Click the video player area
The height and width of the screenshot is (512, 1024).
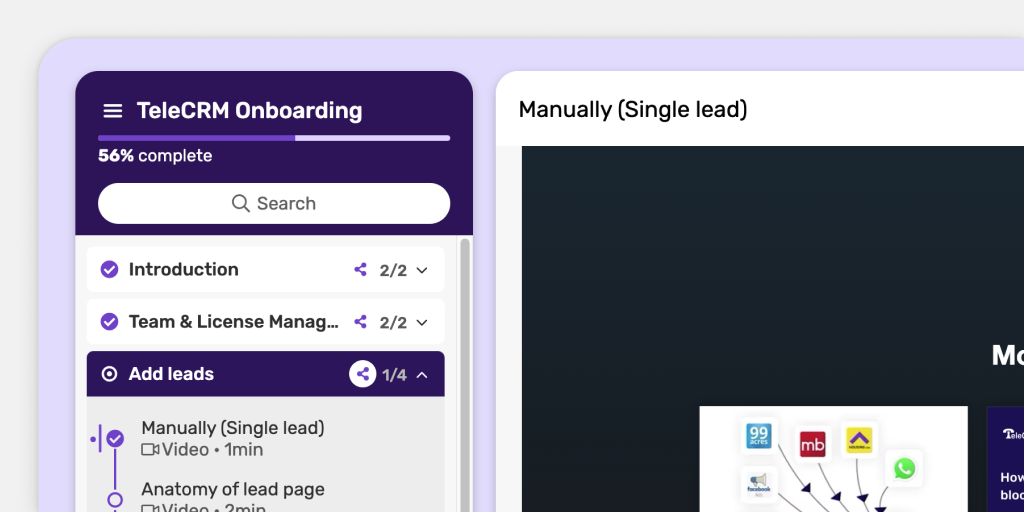pyautogui.click(x=773, y=329)
